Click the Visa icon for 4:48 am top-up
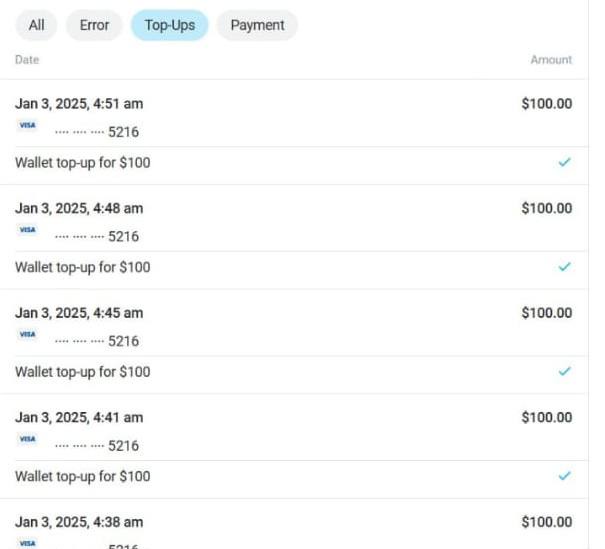The height and width of the screenshot is (549, 605). click(x=27, y=230)
